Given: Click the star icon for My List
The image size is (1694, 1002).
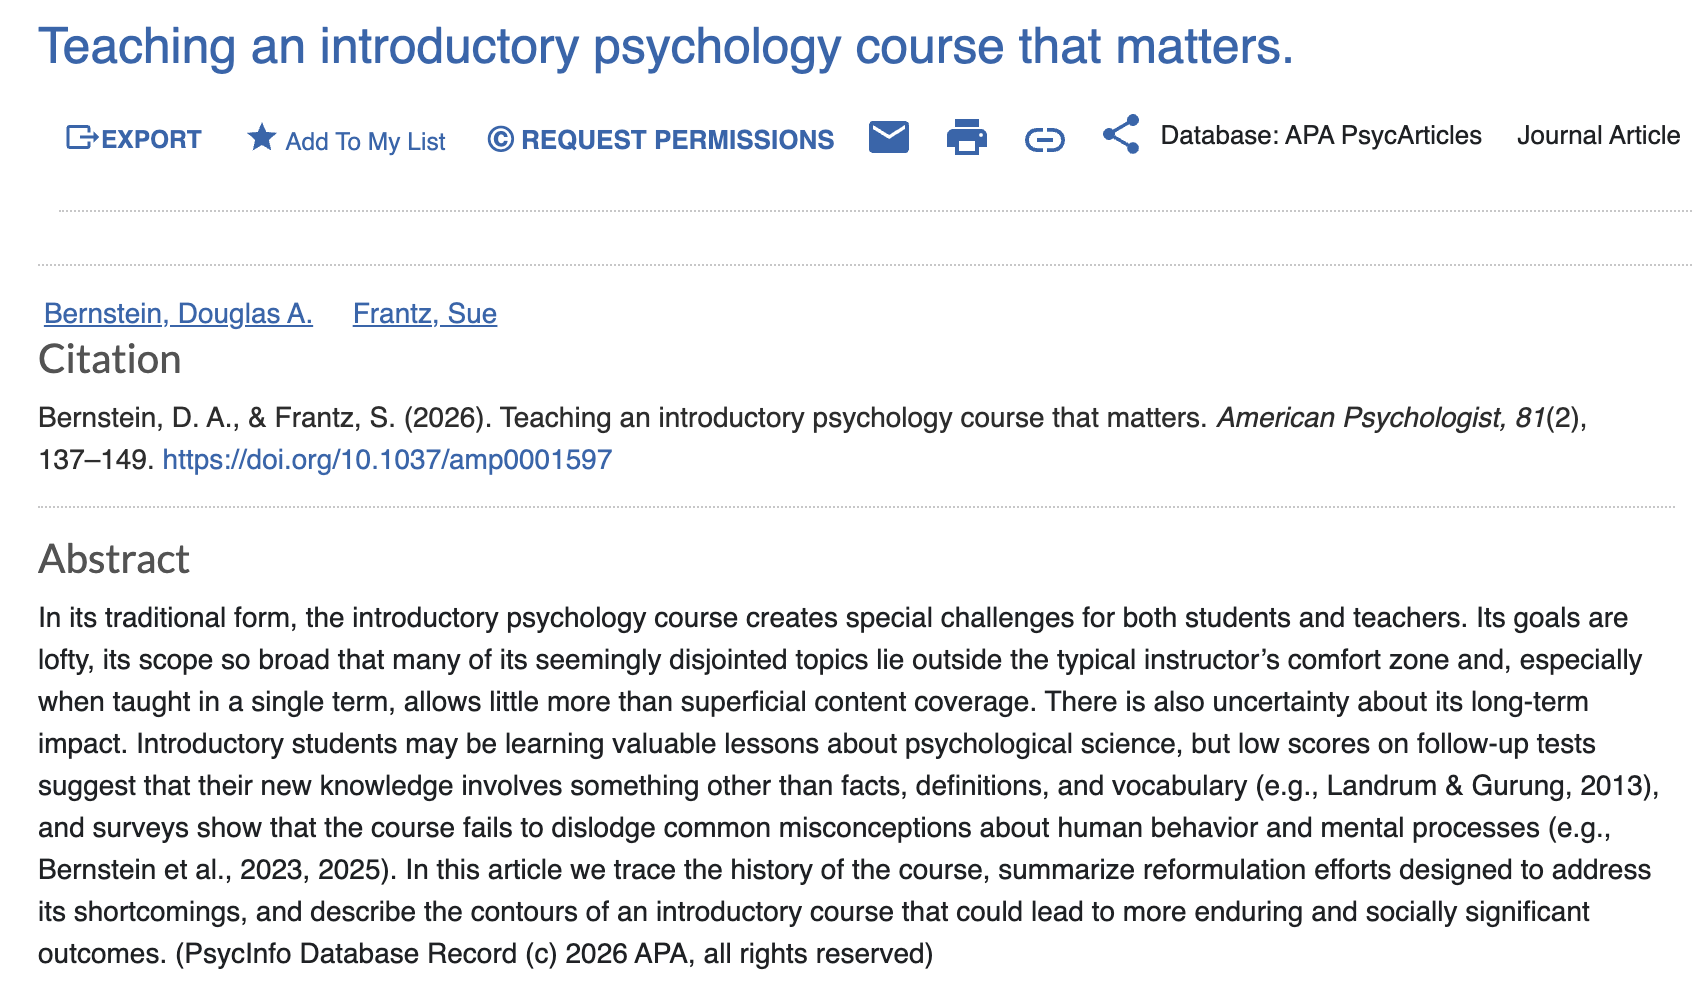Looking at the screenshot, I should [x=261, y=138].
